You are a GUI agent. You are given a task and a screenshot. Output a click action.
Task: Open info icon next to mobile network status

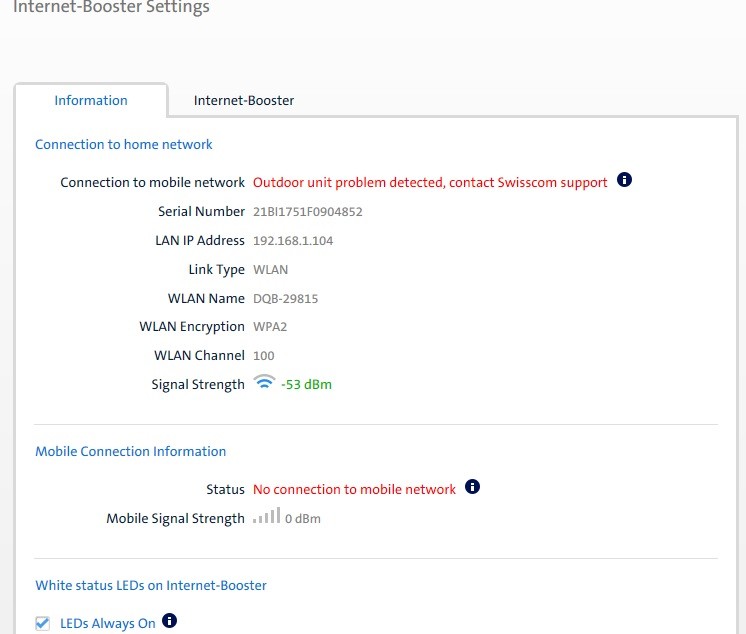(473, 488)
